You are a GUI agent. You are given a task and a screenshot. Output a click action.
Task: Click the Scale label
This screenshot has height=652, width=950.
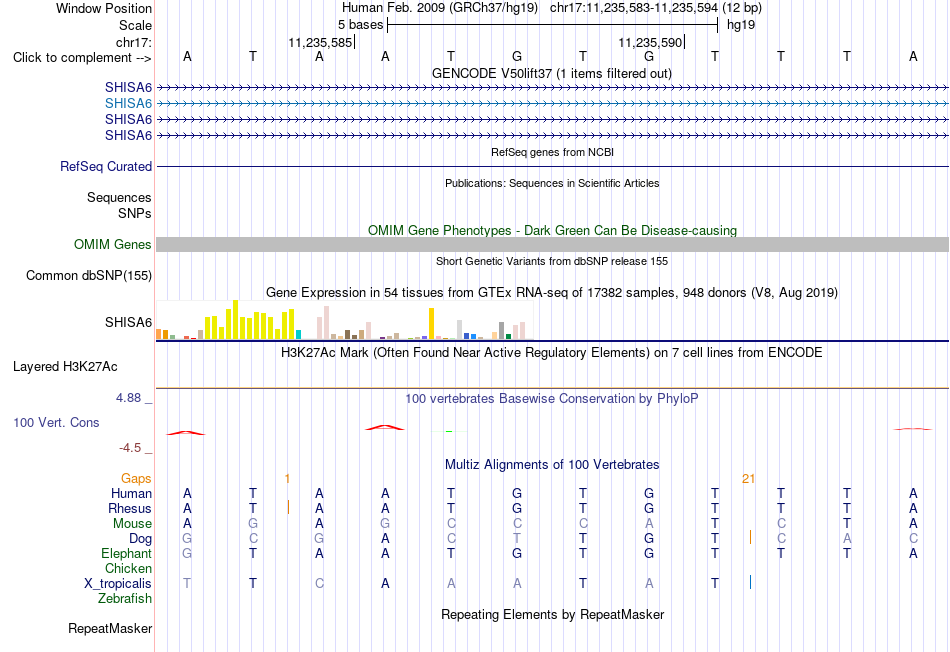(x=135, y=25)
